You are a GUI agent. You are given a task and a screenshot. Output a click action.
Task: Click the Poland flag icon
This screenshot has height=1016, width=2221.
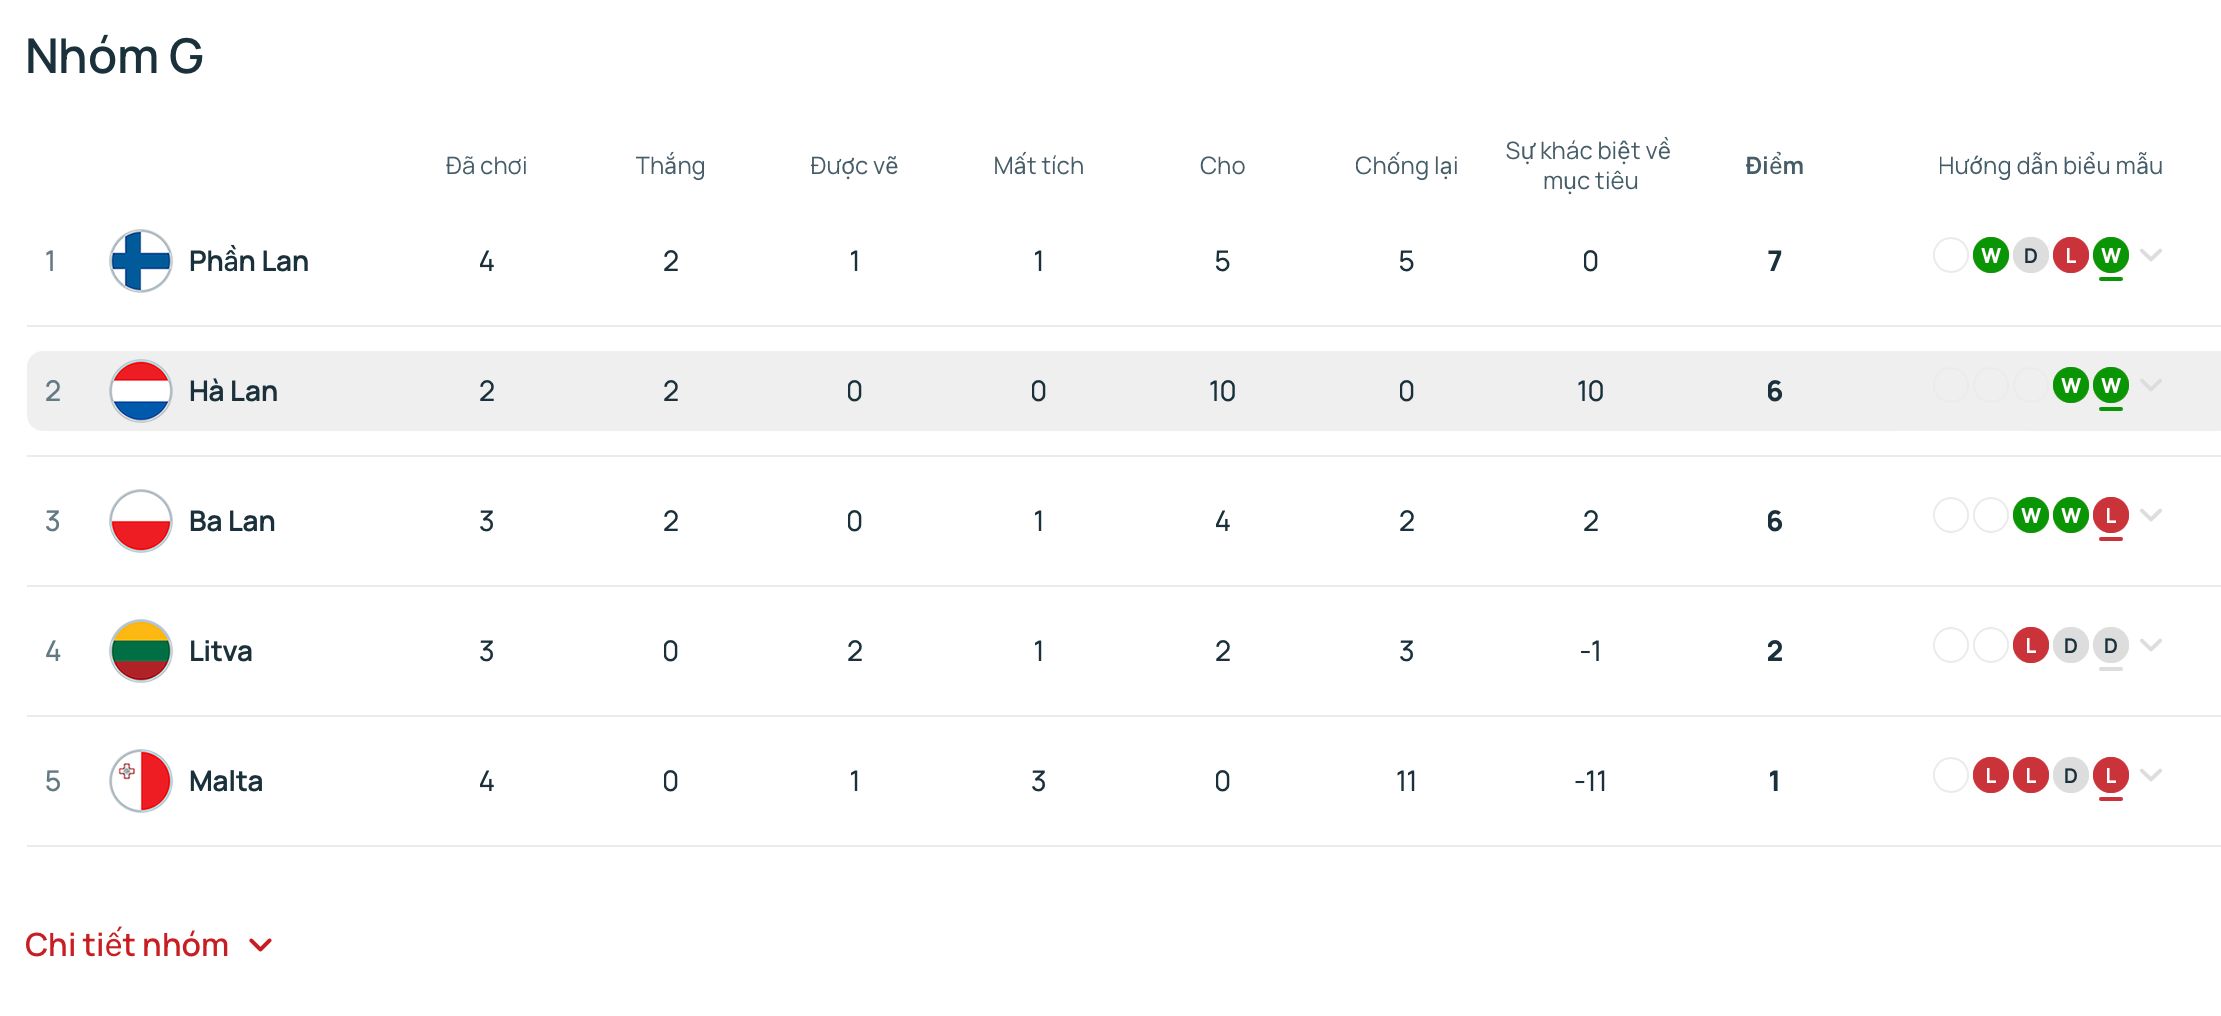tap(141, 521)
